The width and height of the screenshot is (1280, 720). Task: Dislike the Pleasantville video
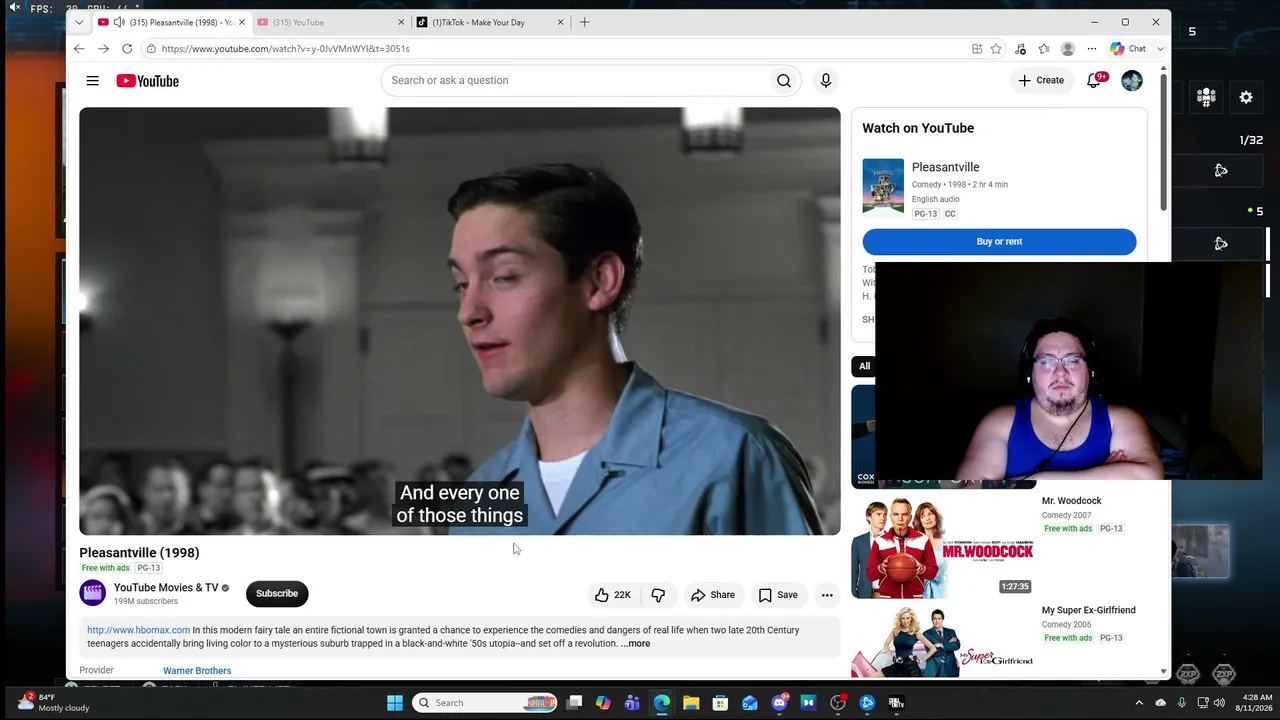tap(658, 595)
